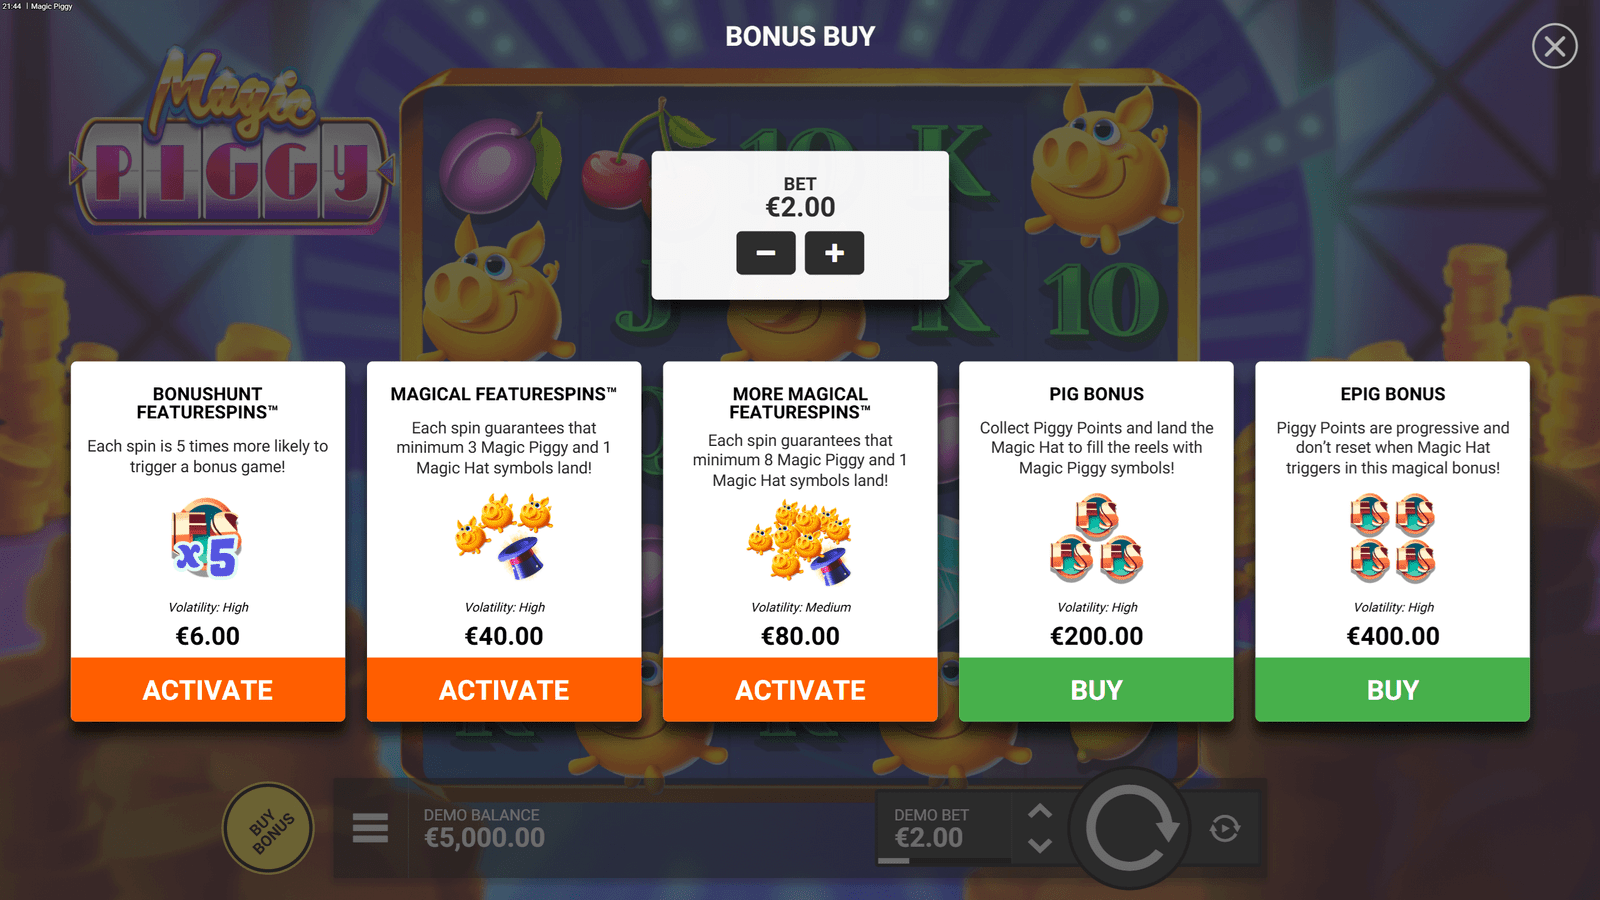Raise demo bet with up chevron
Screen dimensions: 1600x900
[1040, 811]
